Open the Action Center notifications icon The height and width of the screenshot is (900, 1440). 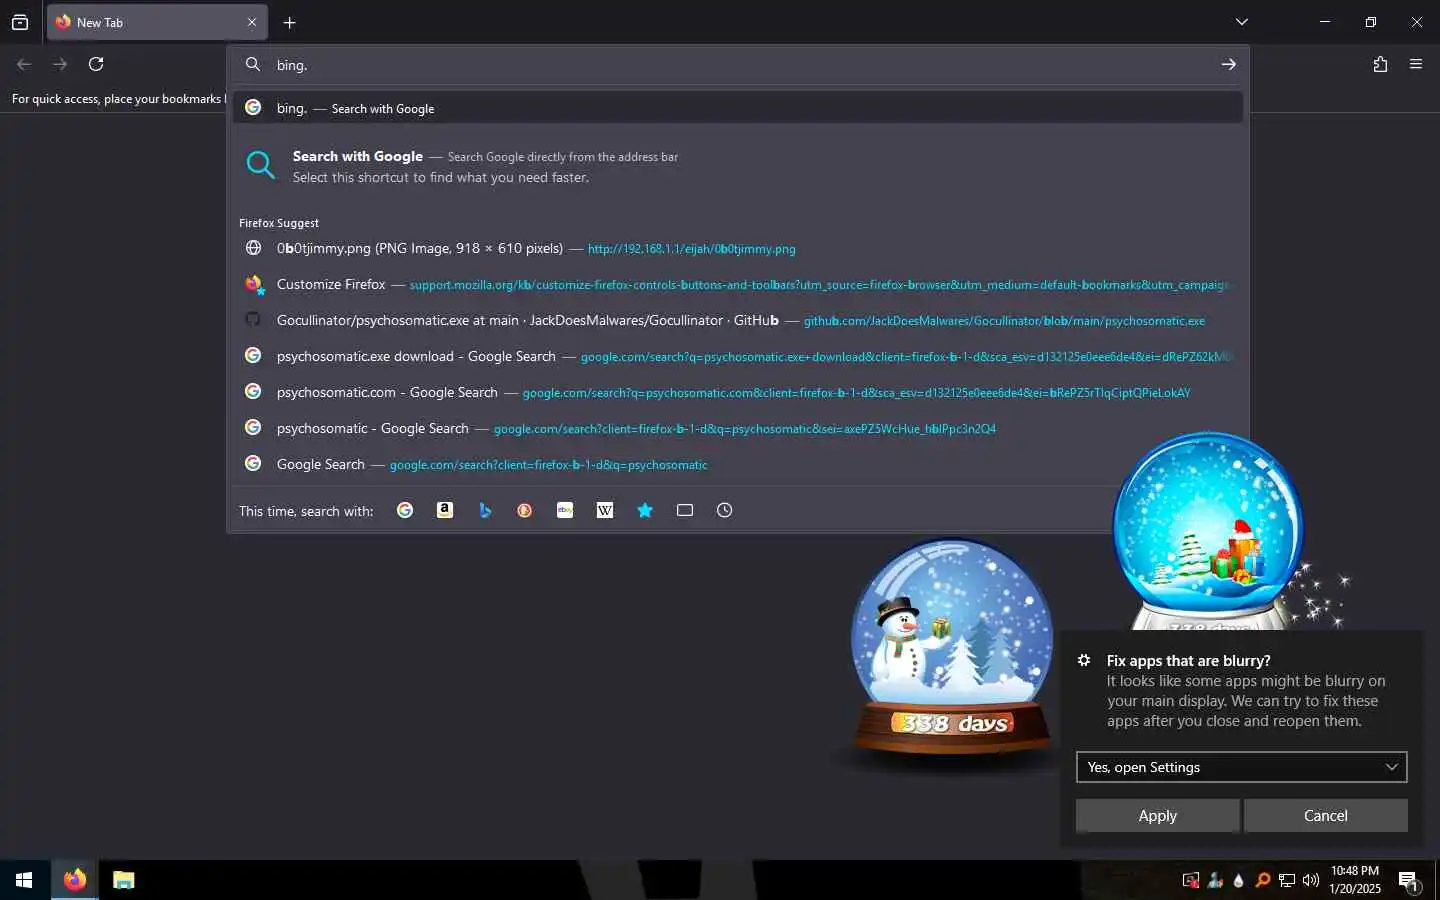pos(1408,881)
